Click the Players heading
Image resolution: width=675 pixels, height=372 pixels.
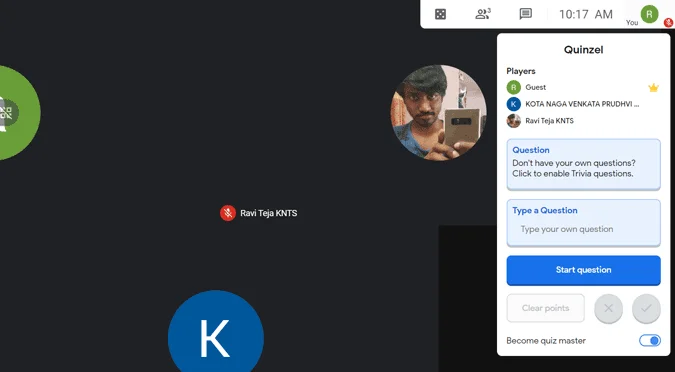521,71
